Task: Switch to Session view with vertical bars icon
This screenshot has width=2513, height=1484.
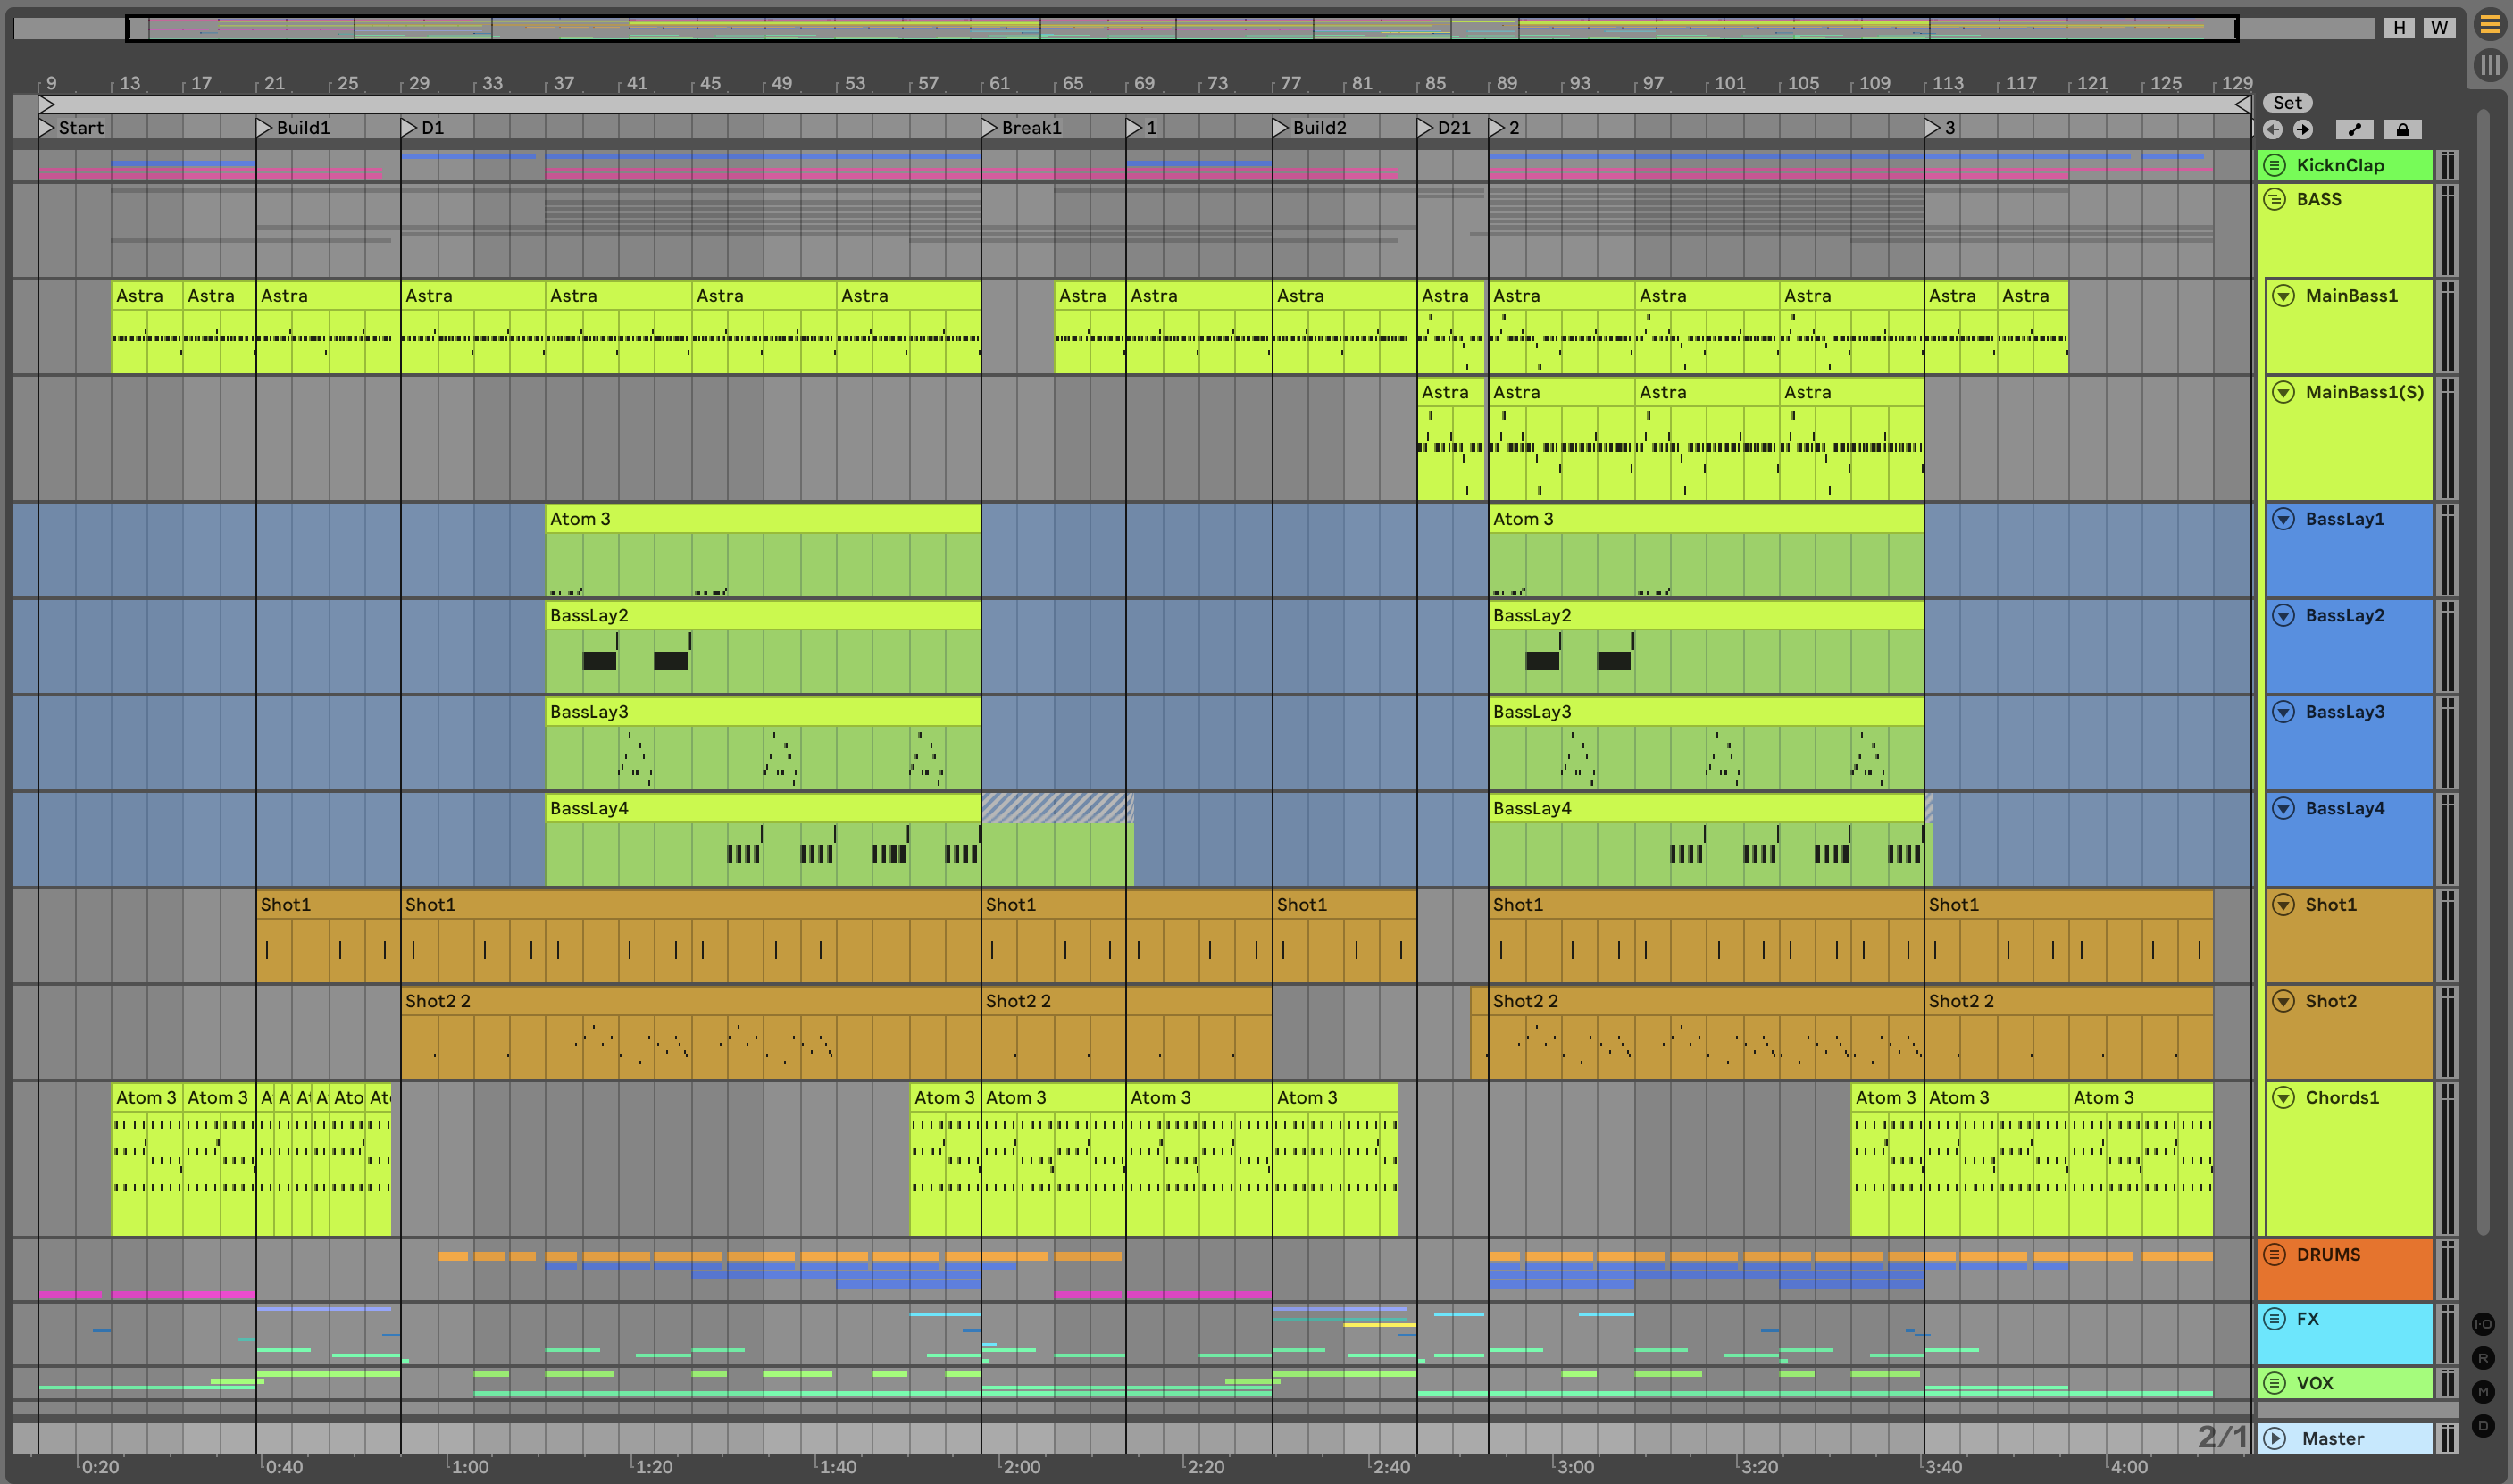Action: 2489,66
